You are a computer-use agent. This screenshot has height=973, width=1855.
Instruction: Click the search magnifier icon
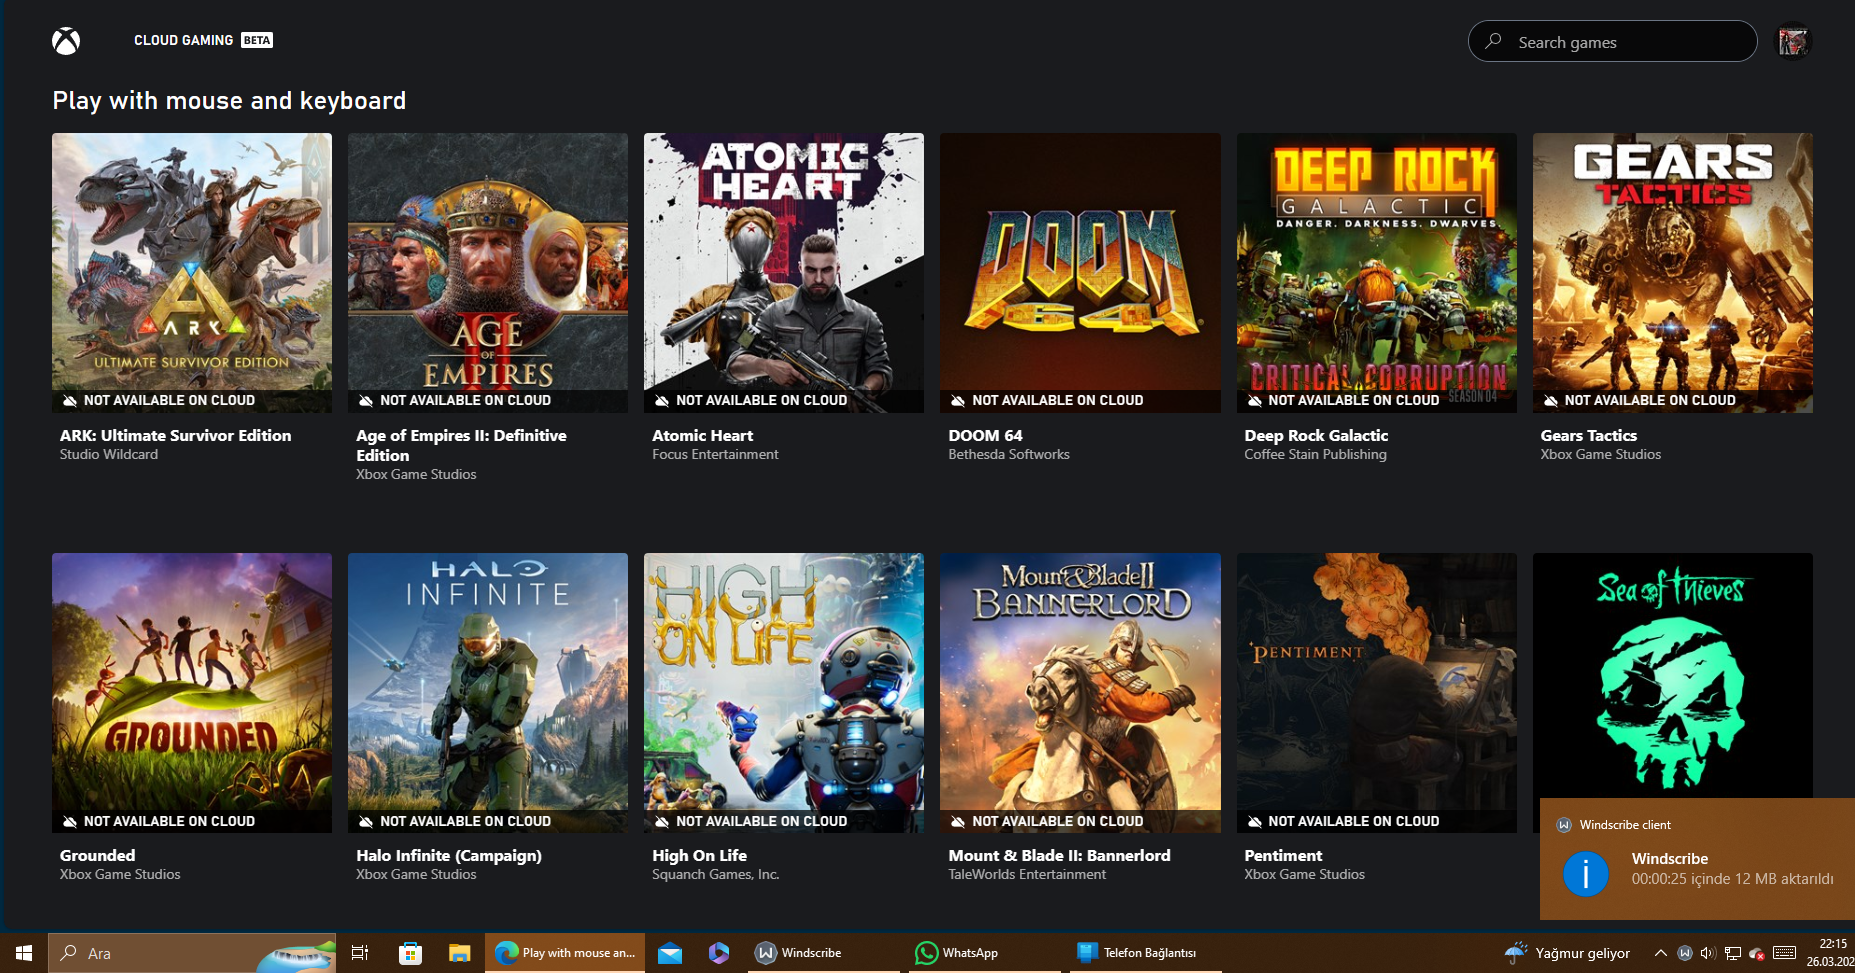[x=1493, y=41]
